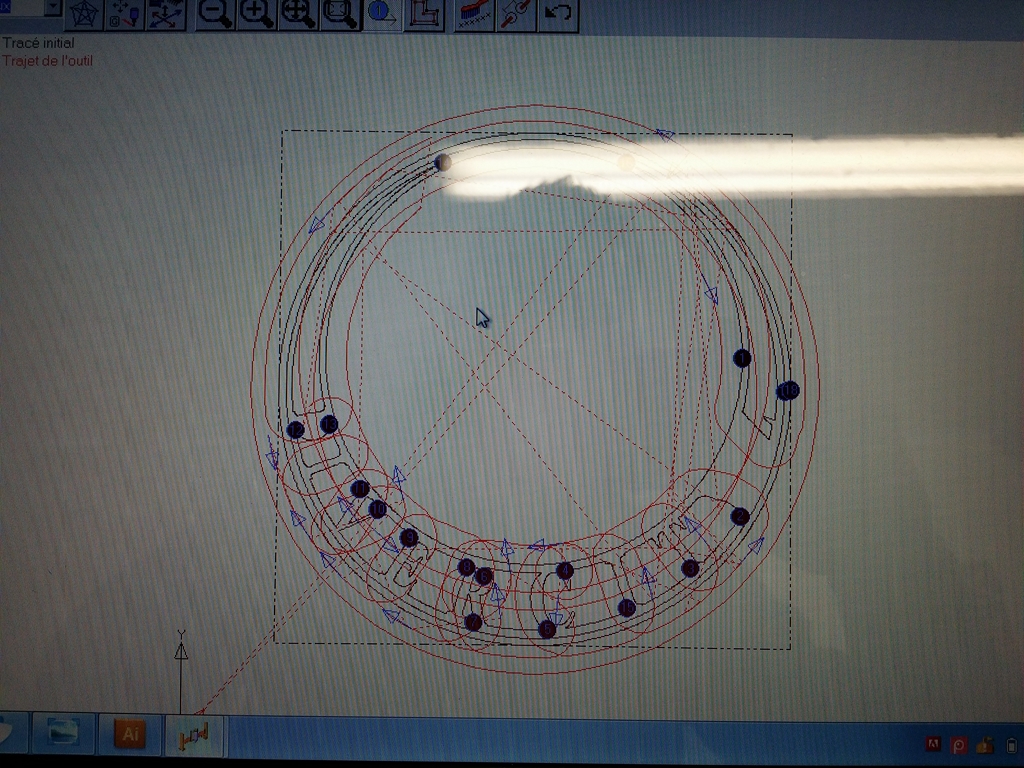The image size is (1024, 768).
Task: Check the battery icon in system tray
Action: tap(1012, 744)
